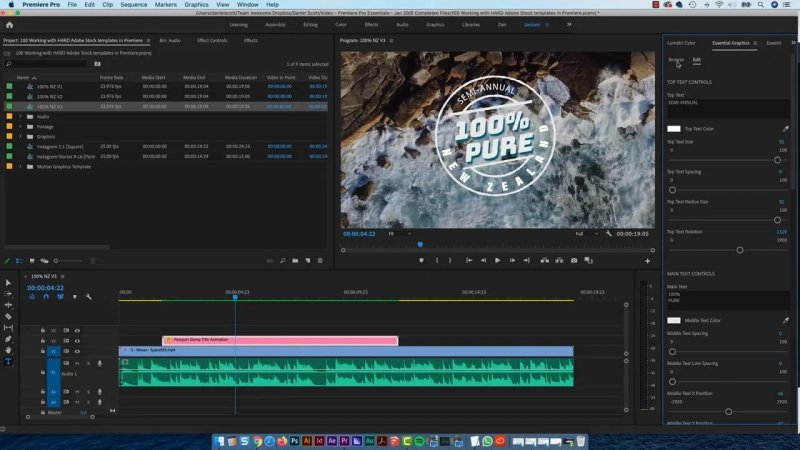Click Step Forward one frame
This screenshot has width=800, height=450.
(512, 260)
